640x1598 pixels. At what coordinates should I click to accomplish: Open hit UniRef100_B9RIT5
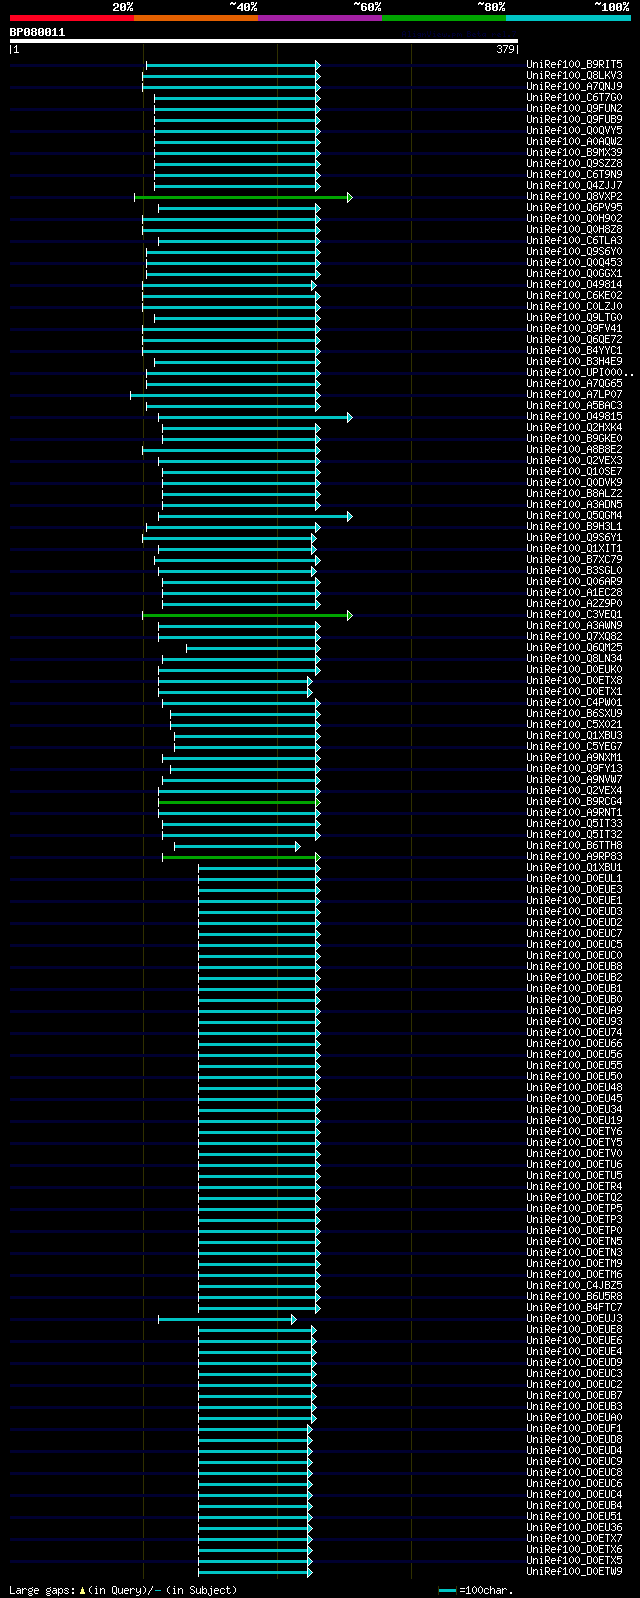click(x=574, y=65)
